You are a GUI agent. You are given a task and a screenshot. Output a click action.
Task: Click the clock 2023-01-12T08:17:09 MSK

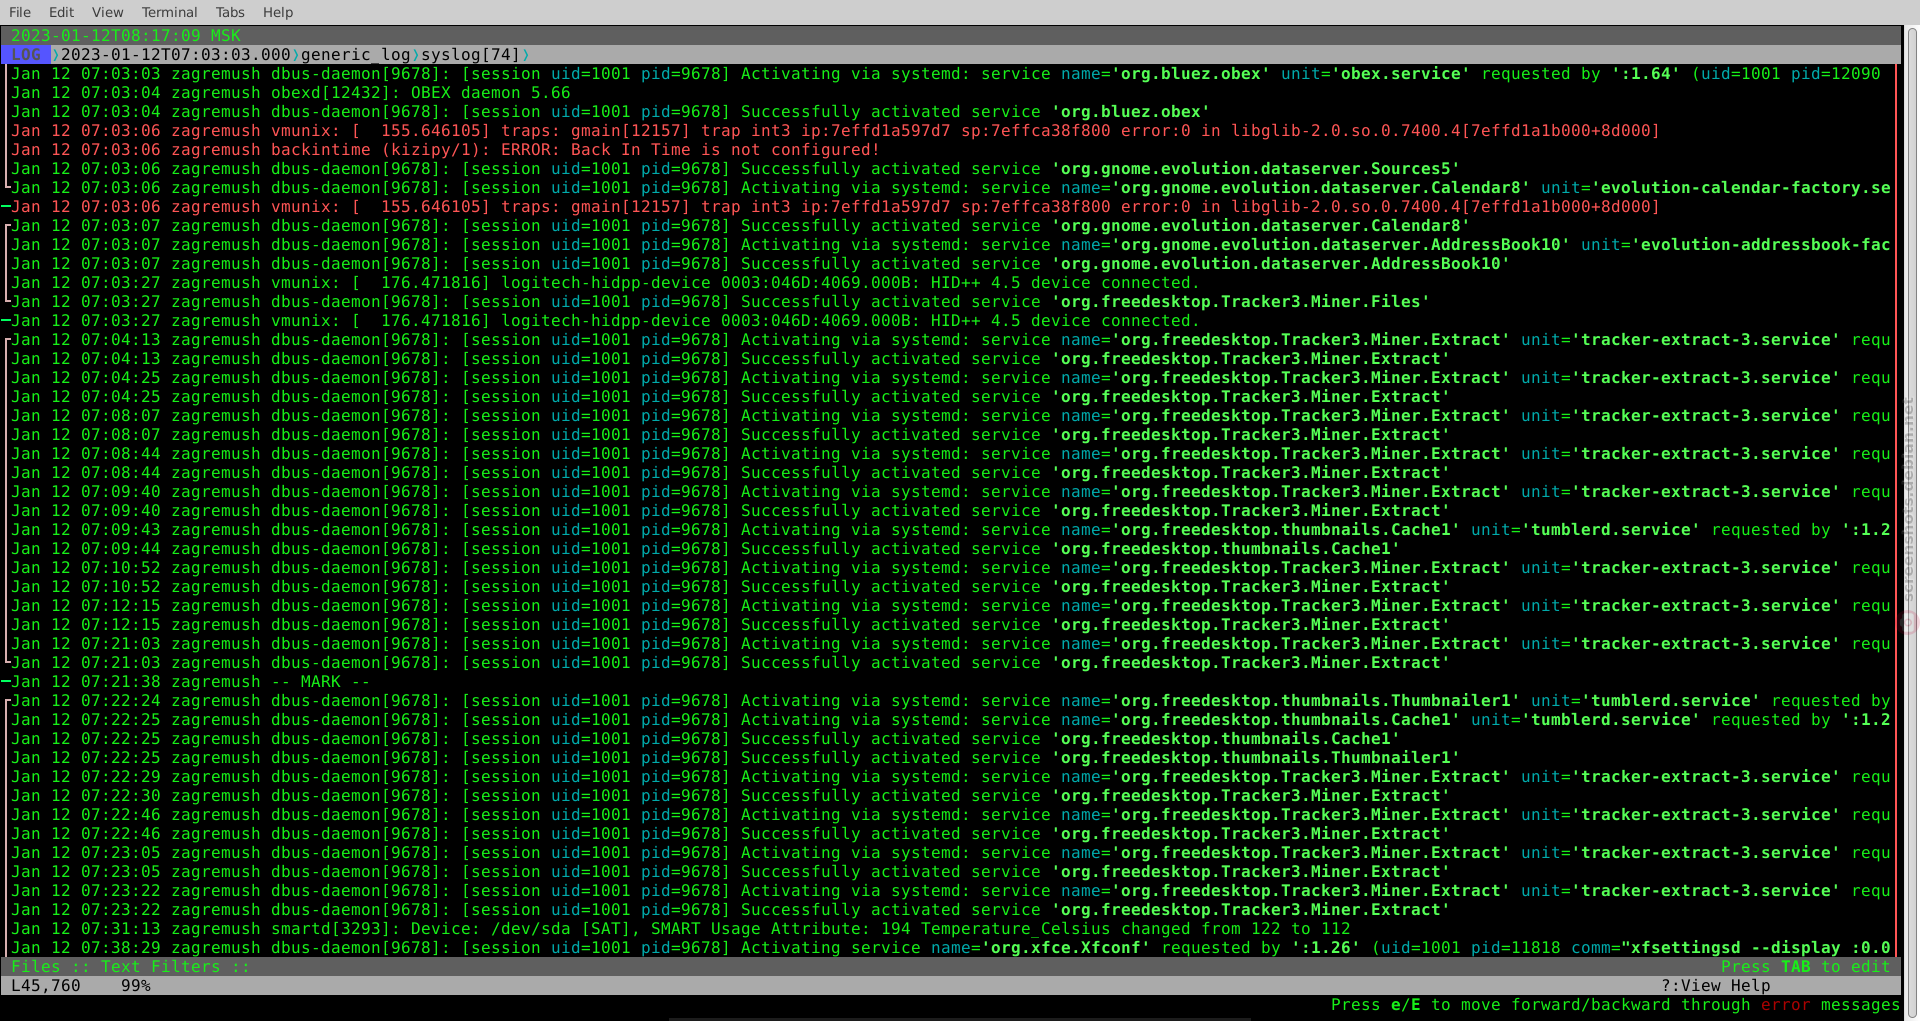point(126,36)
